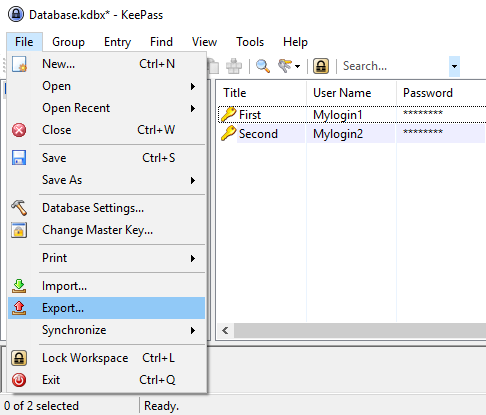Expand the Synchronize submenu

click(x=193, y=330)
